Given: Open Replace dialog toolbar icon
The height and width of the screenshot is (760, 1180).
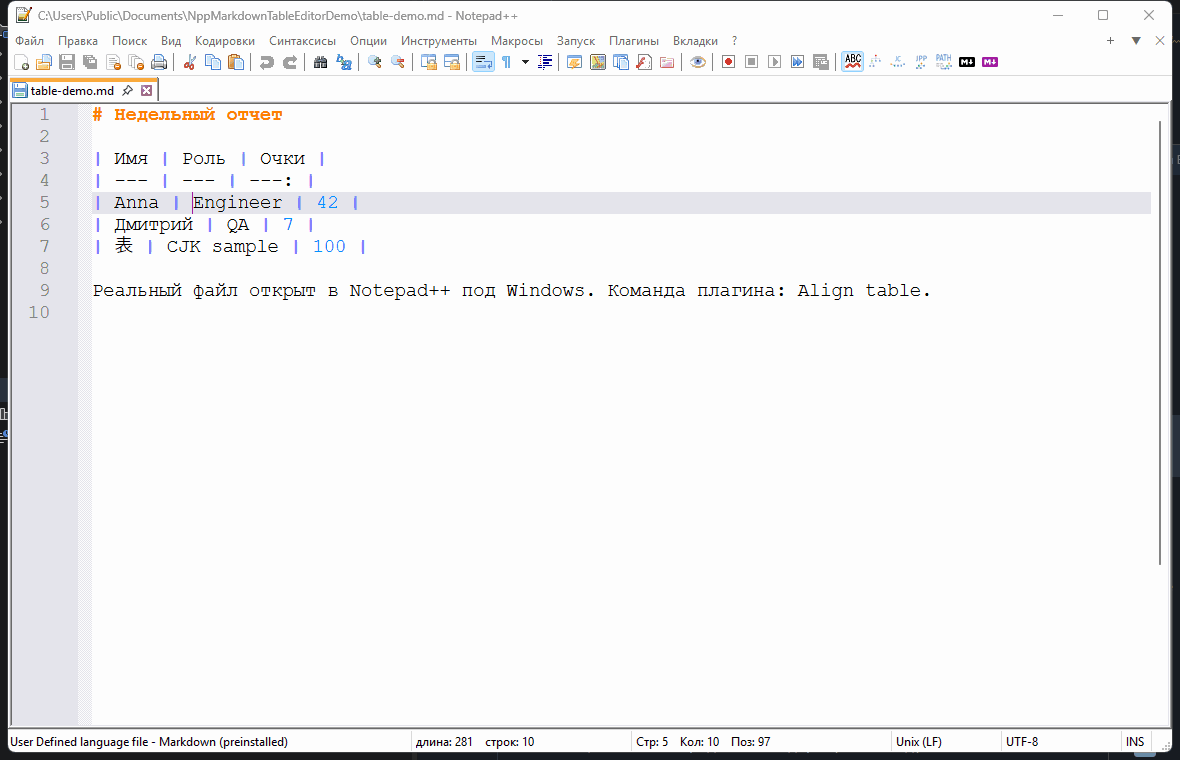Looking at the screenshot, I should click(344, 62).
